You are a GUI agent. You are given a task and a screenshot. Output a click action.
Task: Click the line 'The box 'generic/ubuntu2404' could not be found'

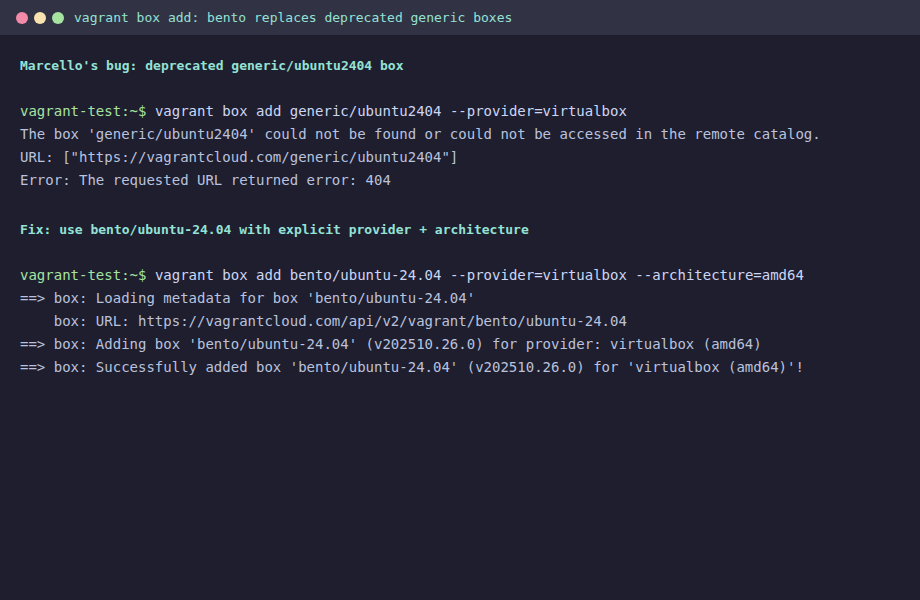pos(420,134)
